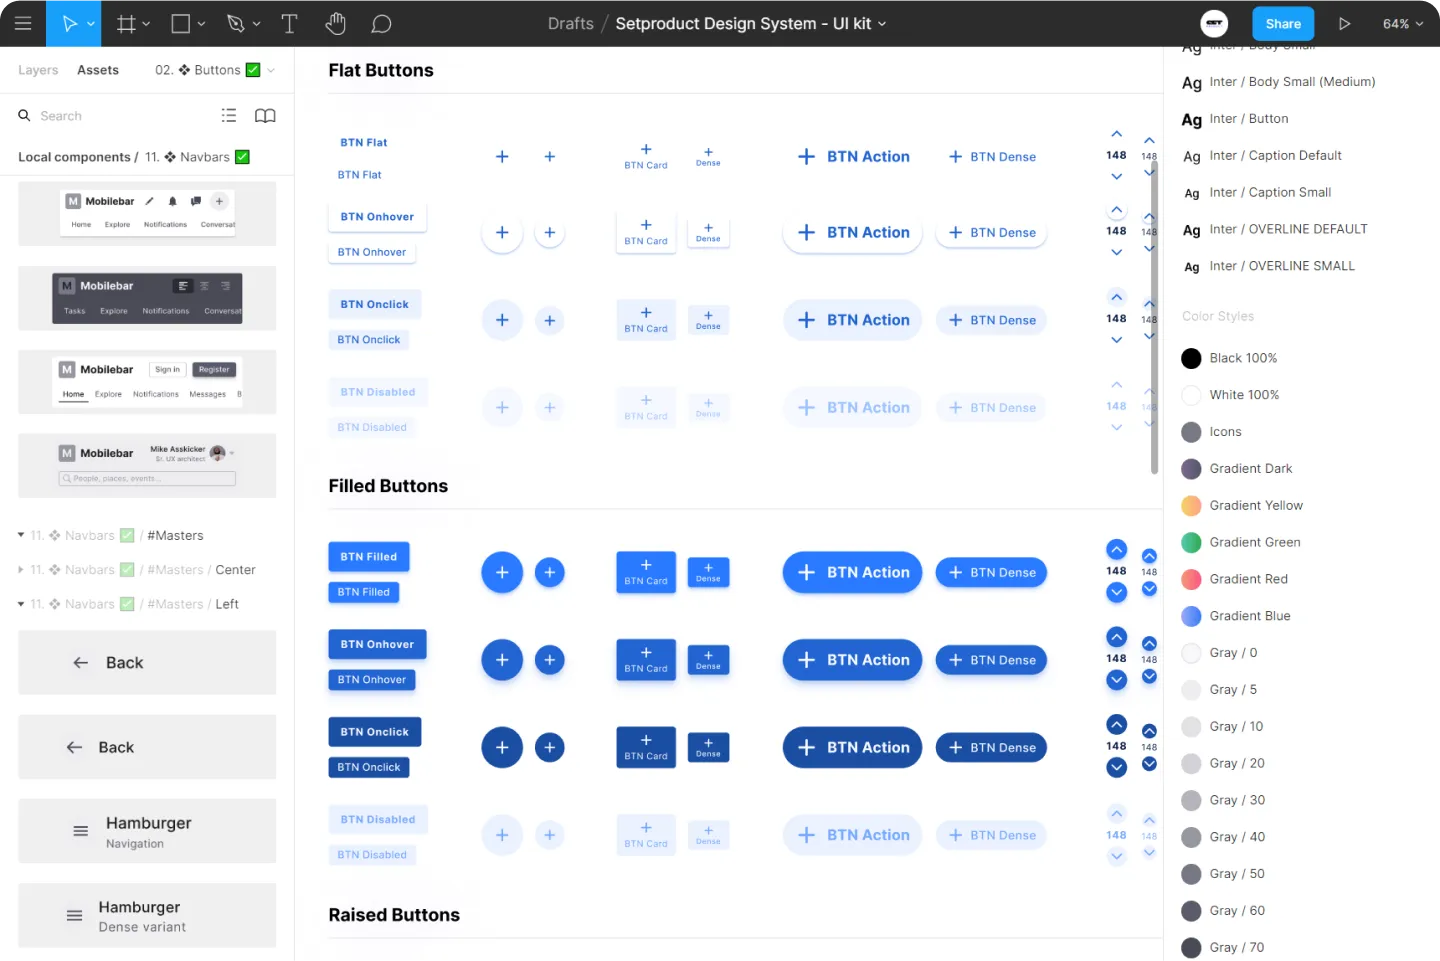Click the Share button
Image resolution: width=1440 pixels, height=961 pixels.
click(x=1282, y=23)
